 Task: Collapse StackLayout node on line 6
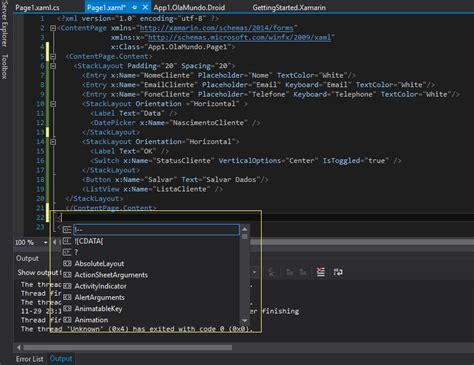[x=53, y=66]
